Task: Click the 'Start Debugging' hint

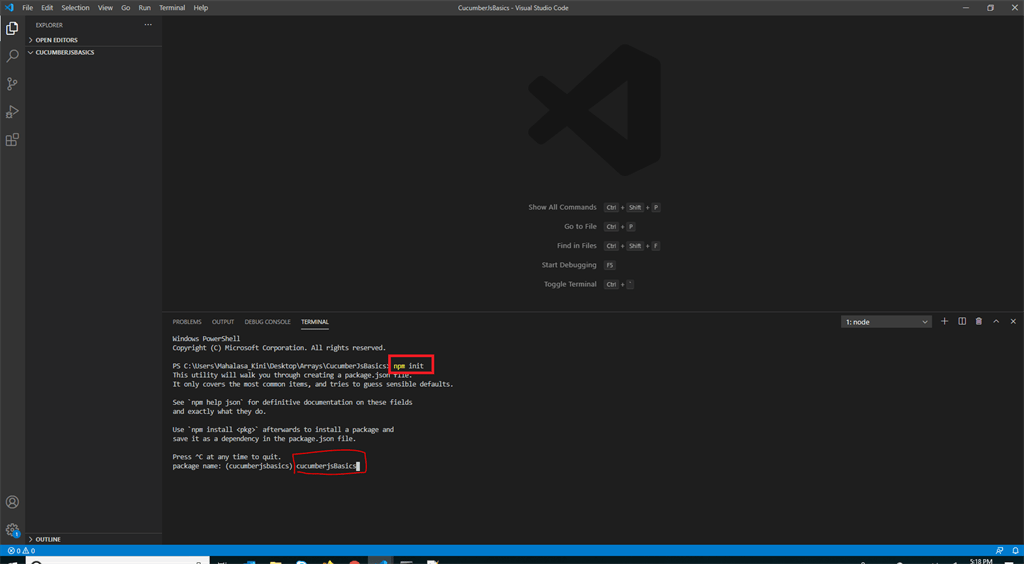Action: [569, 265]
